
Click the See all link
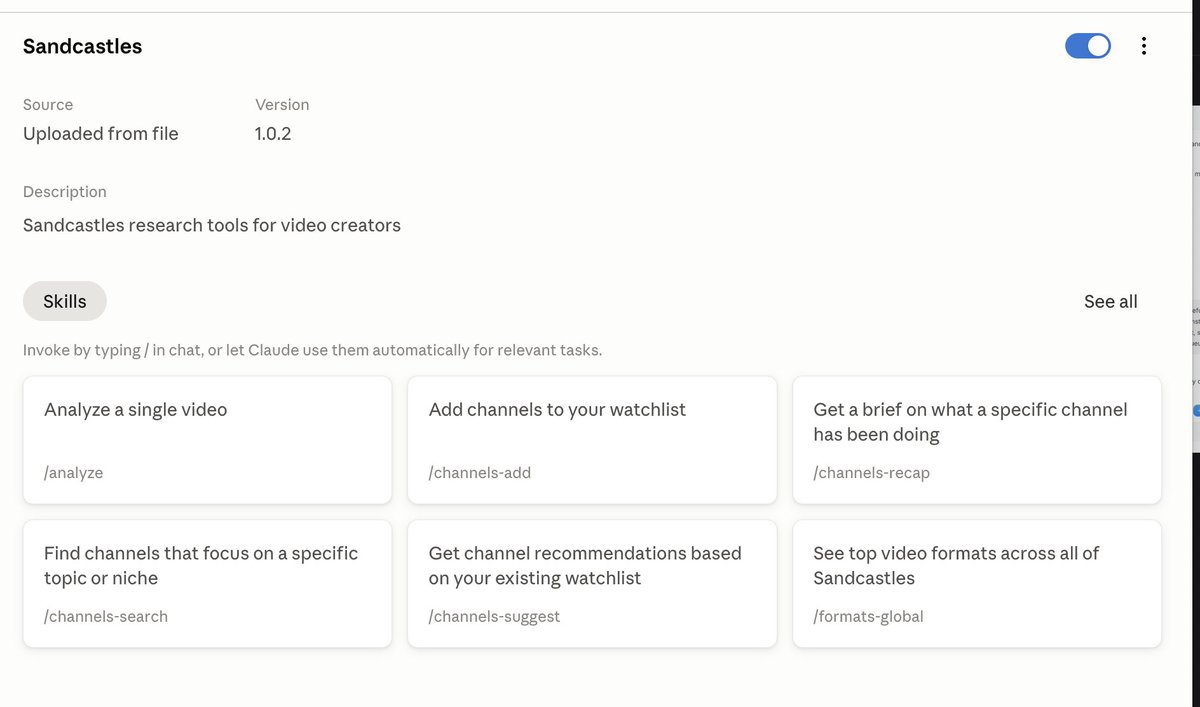pyautogui.click(x=1111, y=301)
